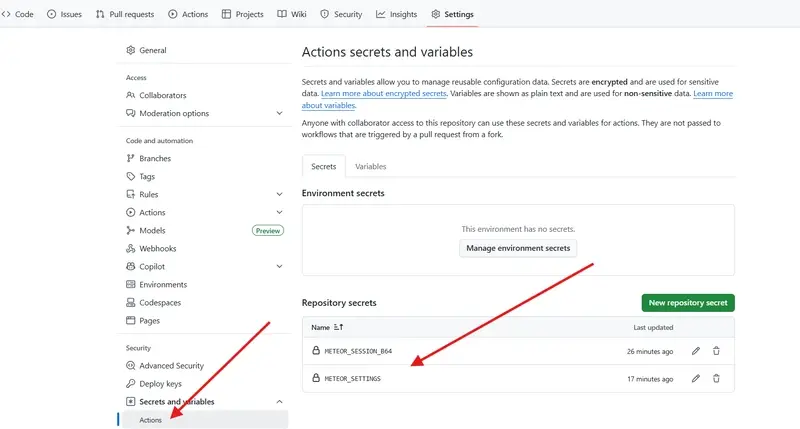Open the Pull requests tab
This screenshot has height=429, width=800.
click(125, 14)
